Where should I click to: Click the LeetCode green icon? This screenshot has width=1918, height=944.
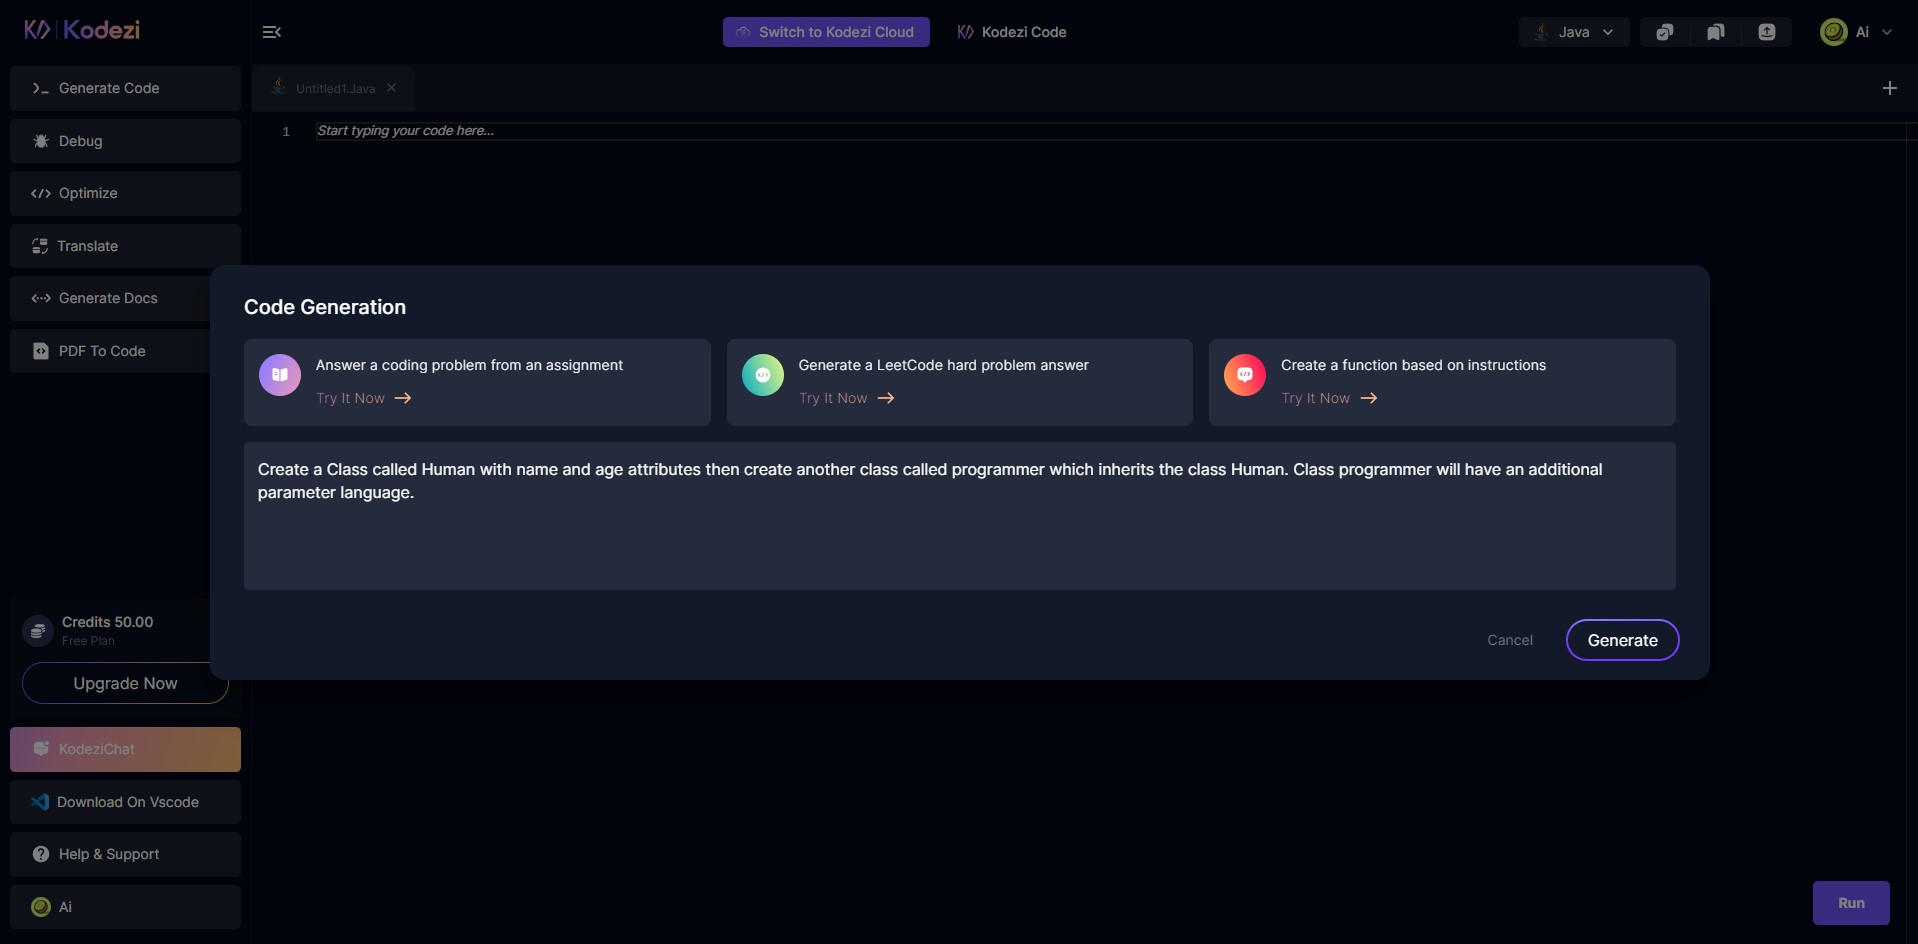[763, 375]
